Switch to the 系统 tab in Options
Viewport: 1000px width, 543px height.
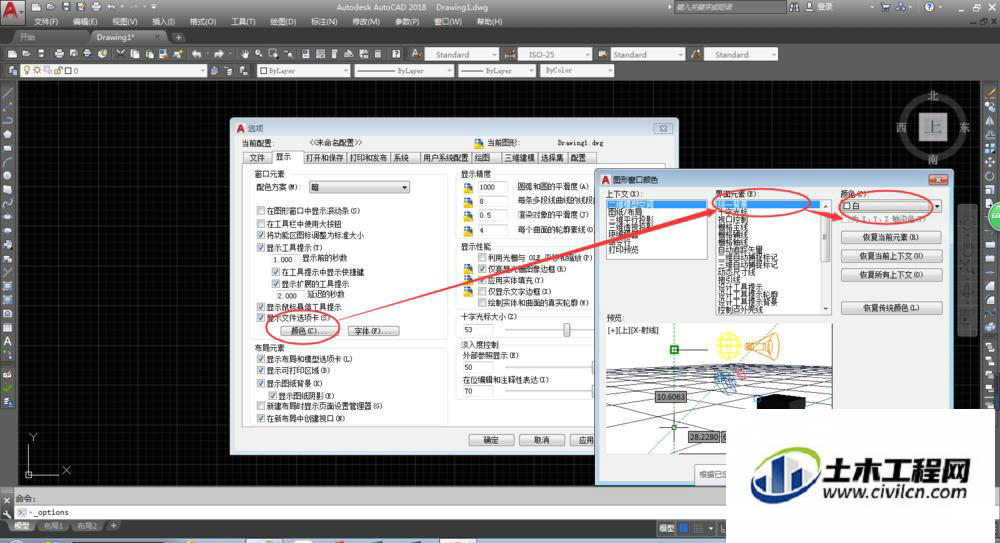[x=401, y=158]
